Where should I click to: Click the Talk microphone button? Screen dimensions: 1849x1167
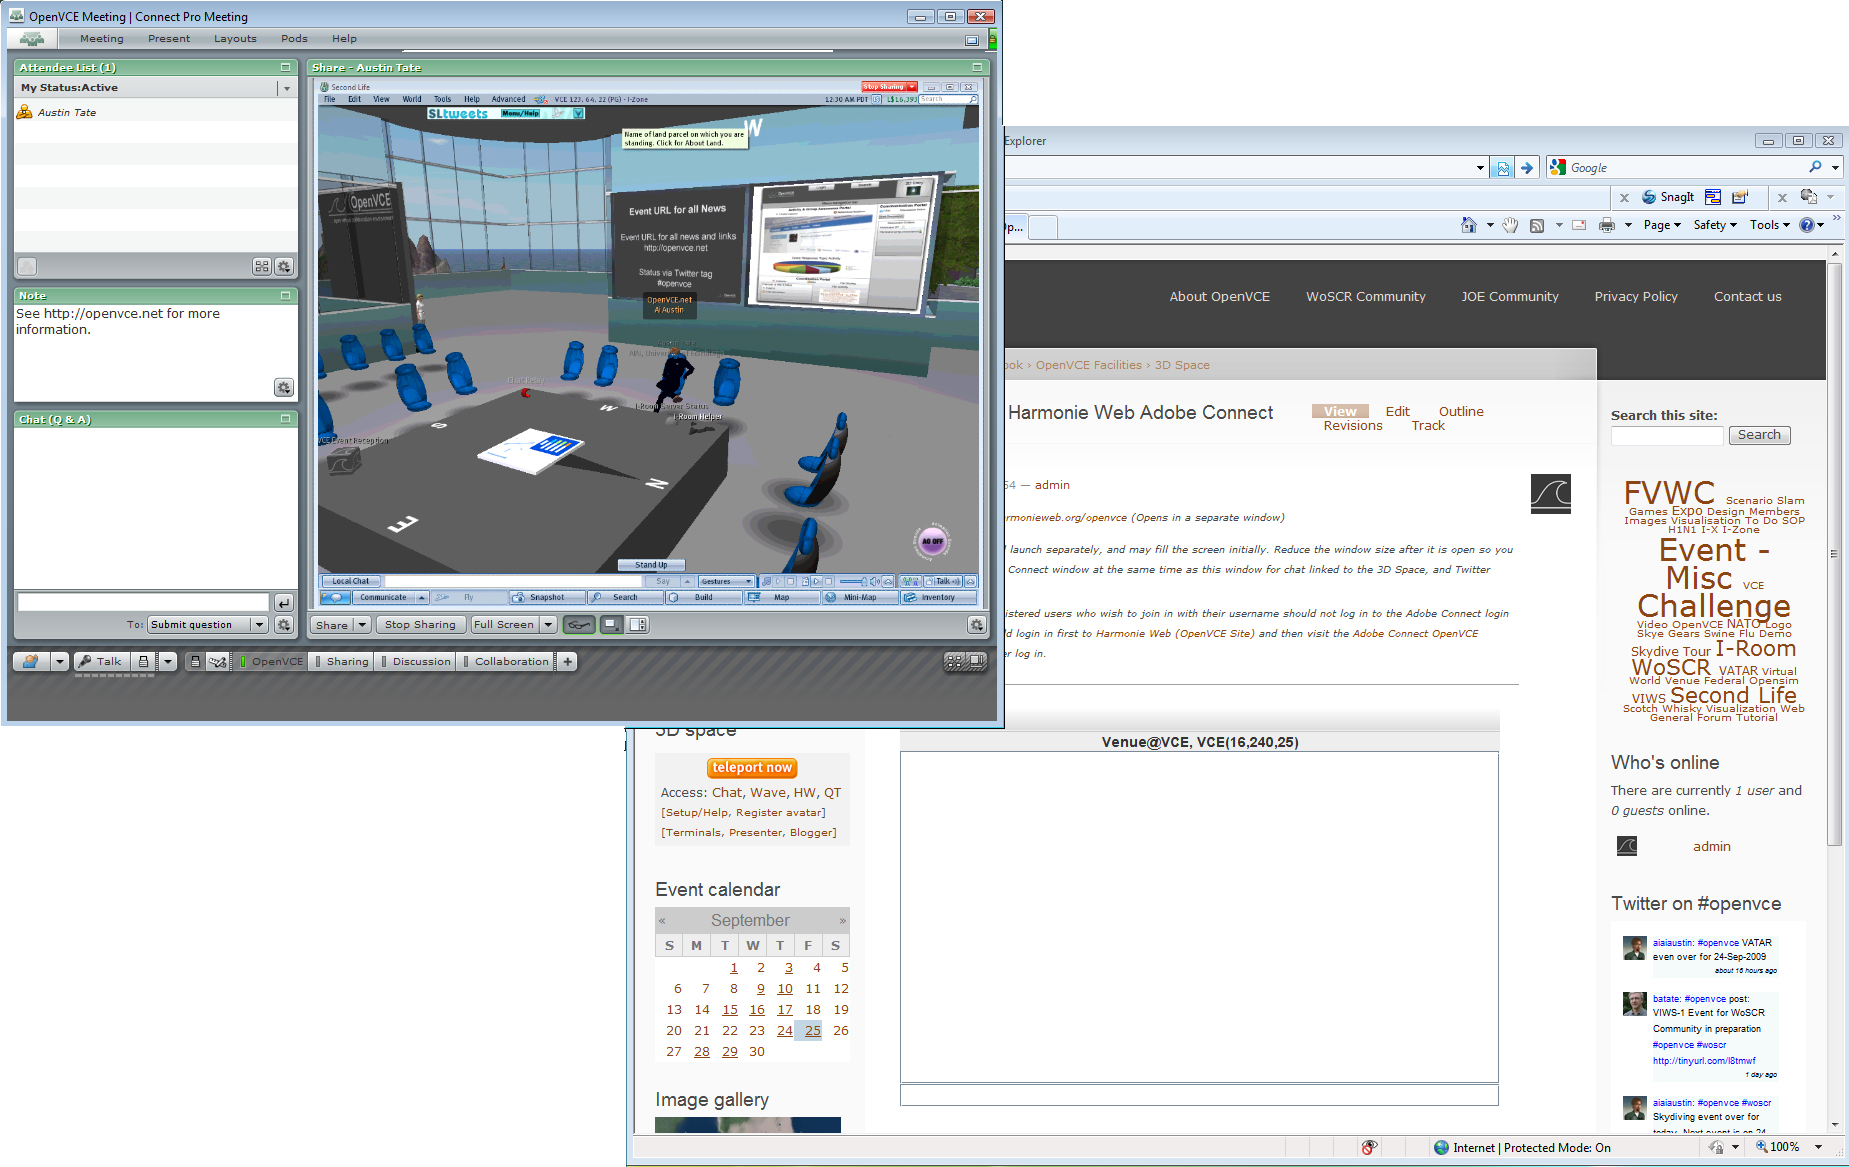[101, 662]
